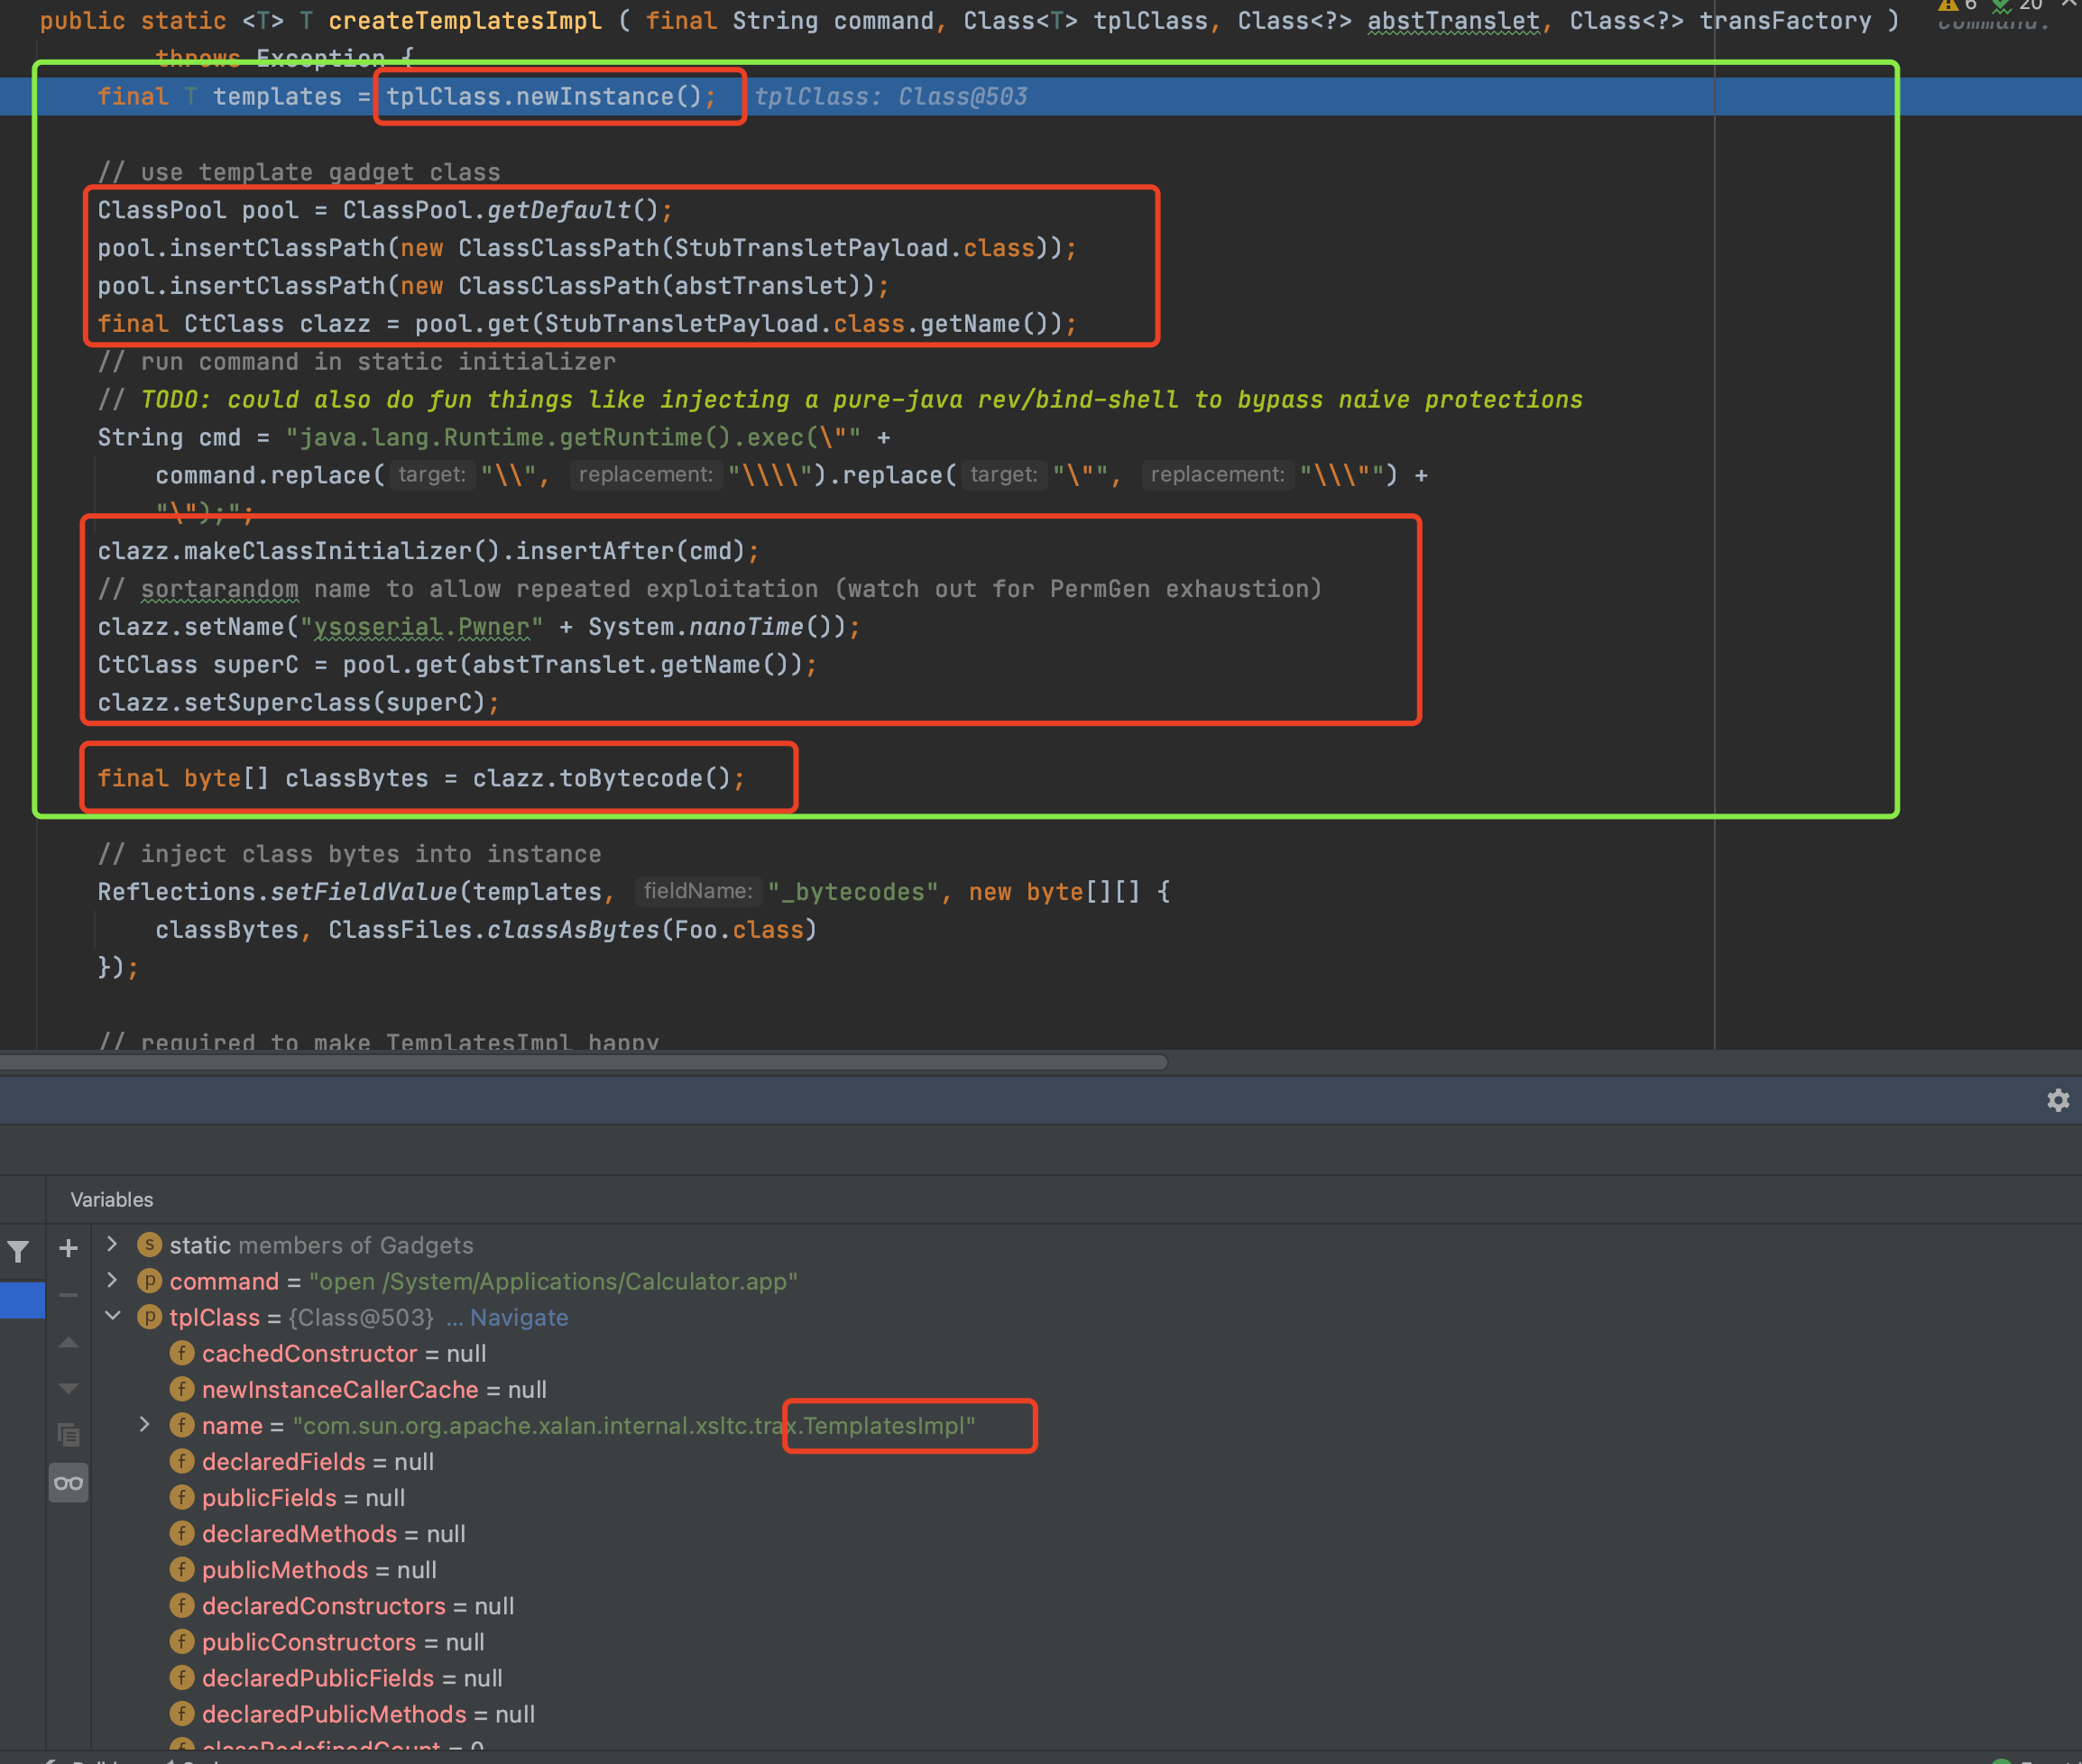The image size is (2082, 1764).
Task: Click 'tplClass.newInstance();' in highlighted line
Action: 551,96
